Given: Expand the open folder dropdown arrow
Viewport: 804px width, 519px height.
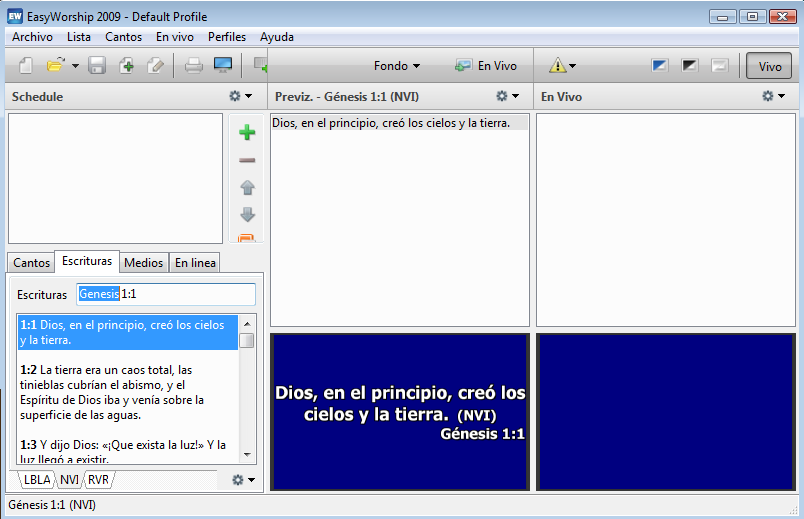Looking at the screenshot, I should pyautogui.click(x=75, y=66).
